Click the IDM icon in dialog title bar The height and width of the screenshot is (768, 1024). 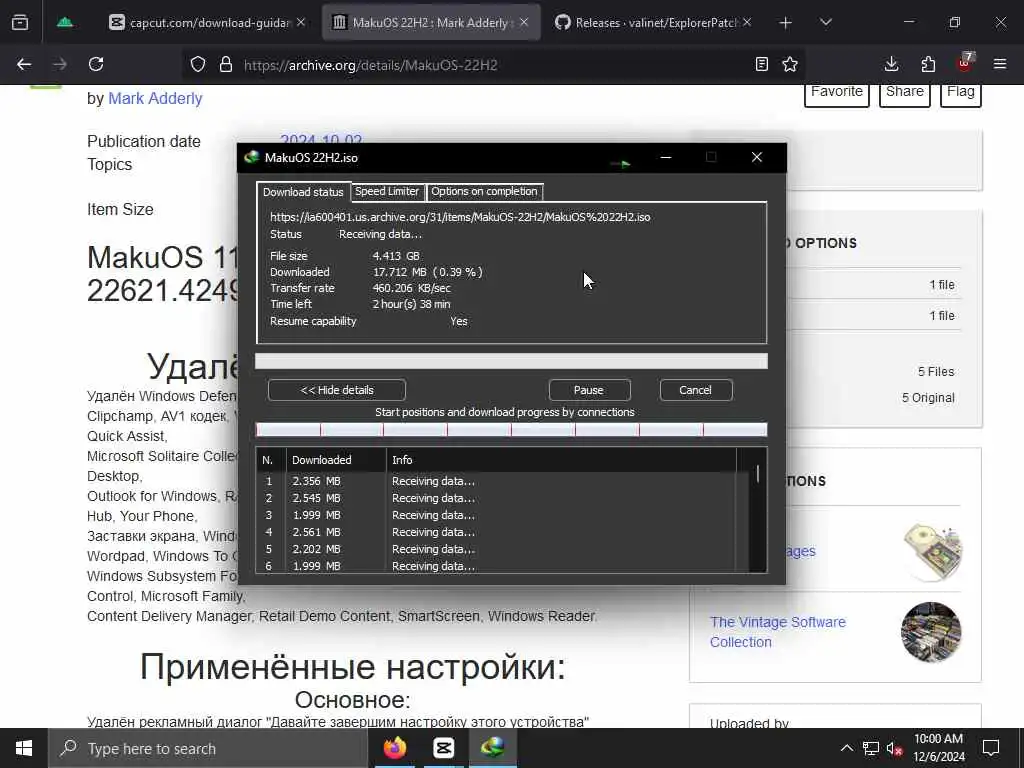tap(251, 157)
